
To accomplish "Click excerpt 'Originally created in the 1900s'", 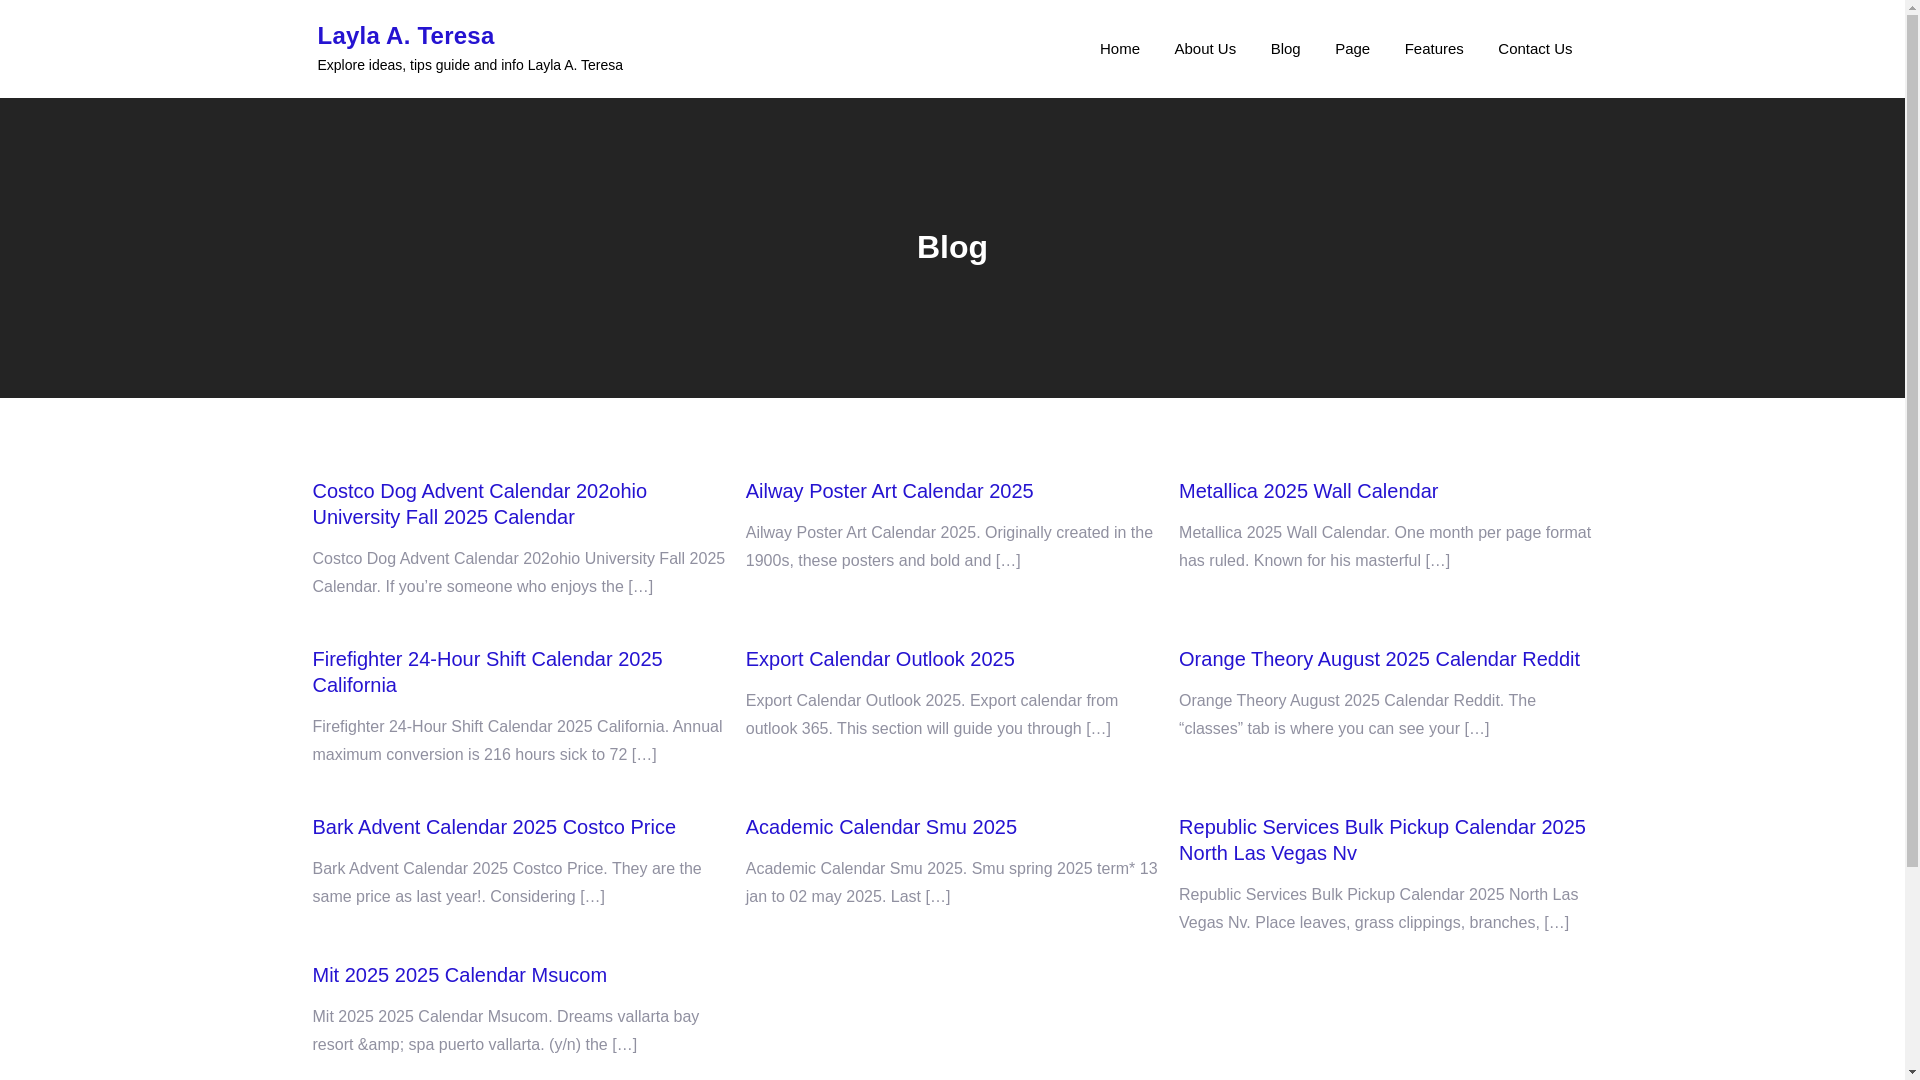I will (949, 547).
